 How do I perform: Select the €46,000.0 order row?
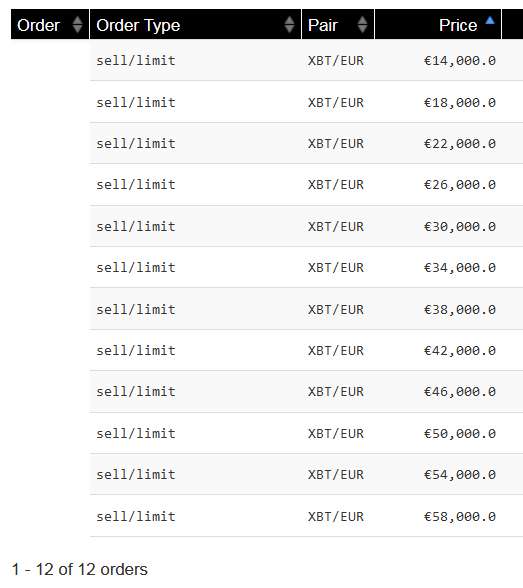(x=306, y=392)
